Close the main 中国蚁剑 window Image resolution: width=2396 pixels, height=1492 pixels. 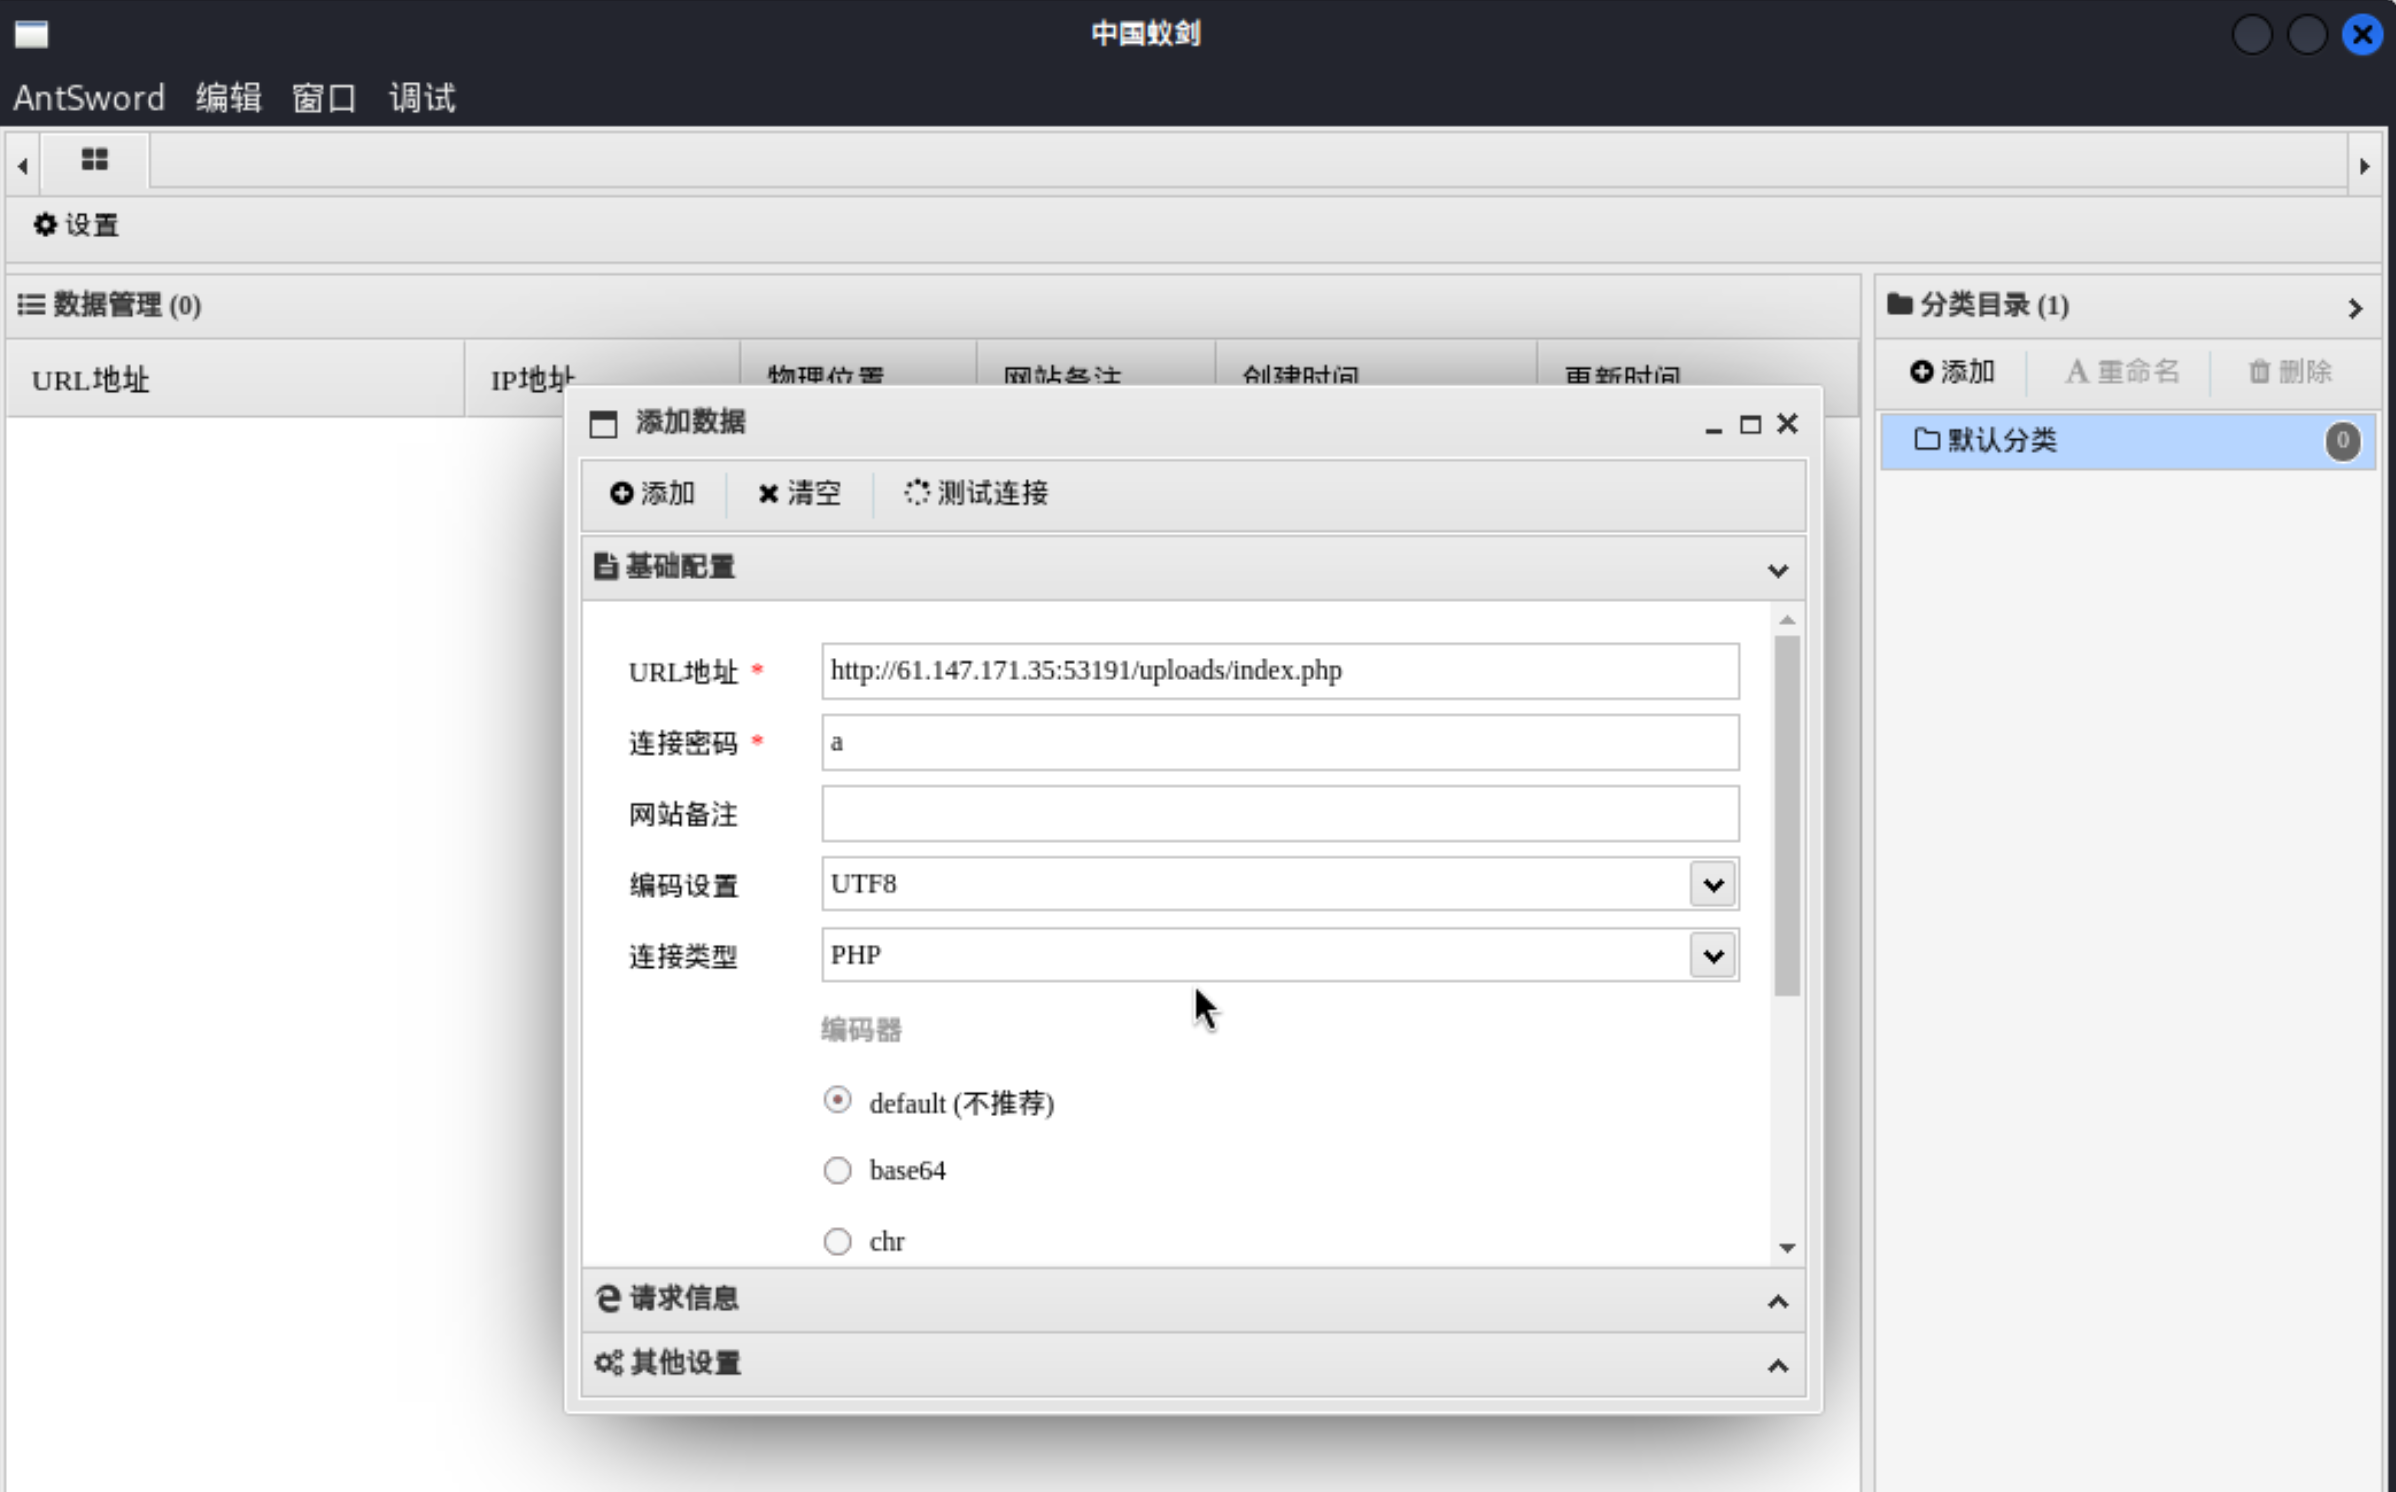point(2362,35)
